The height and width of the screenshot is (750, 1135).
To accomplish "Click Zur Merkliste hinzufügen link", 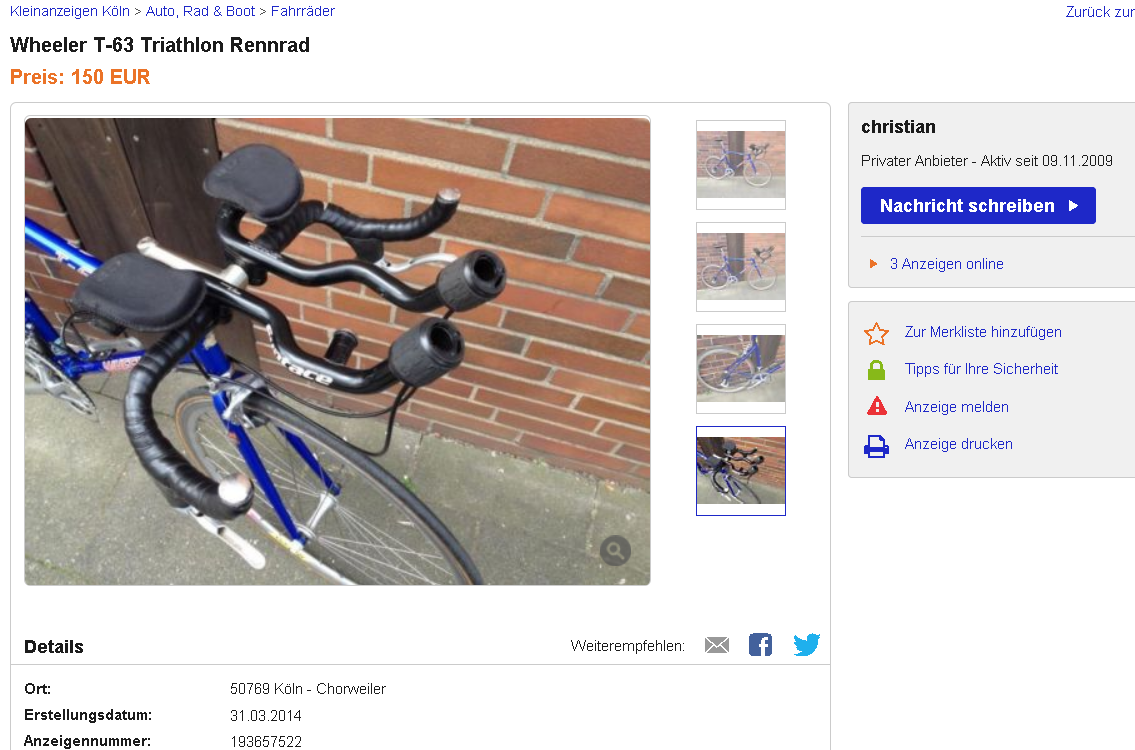I will 983,332.
